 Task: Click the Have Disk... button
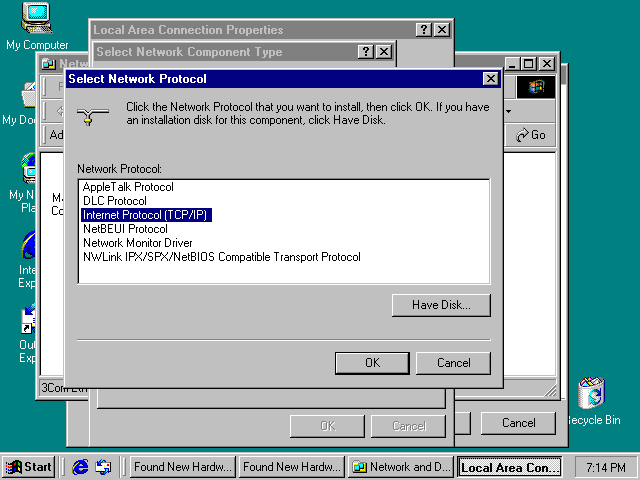pos(441,305)
